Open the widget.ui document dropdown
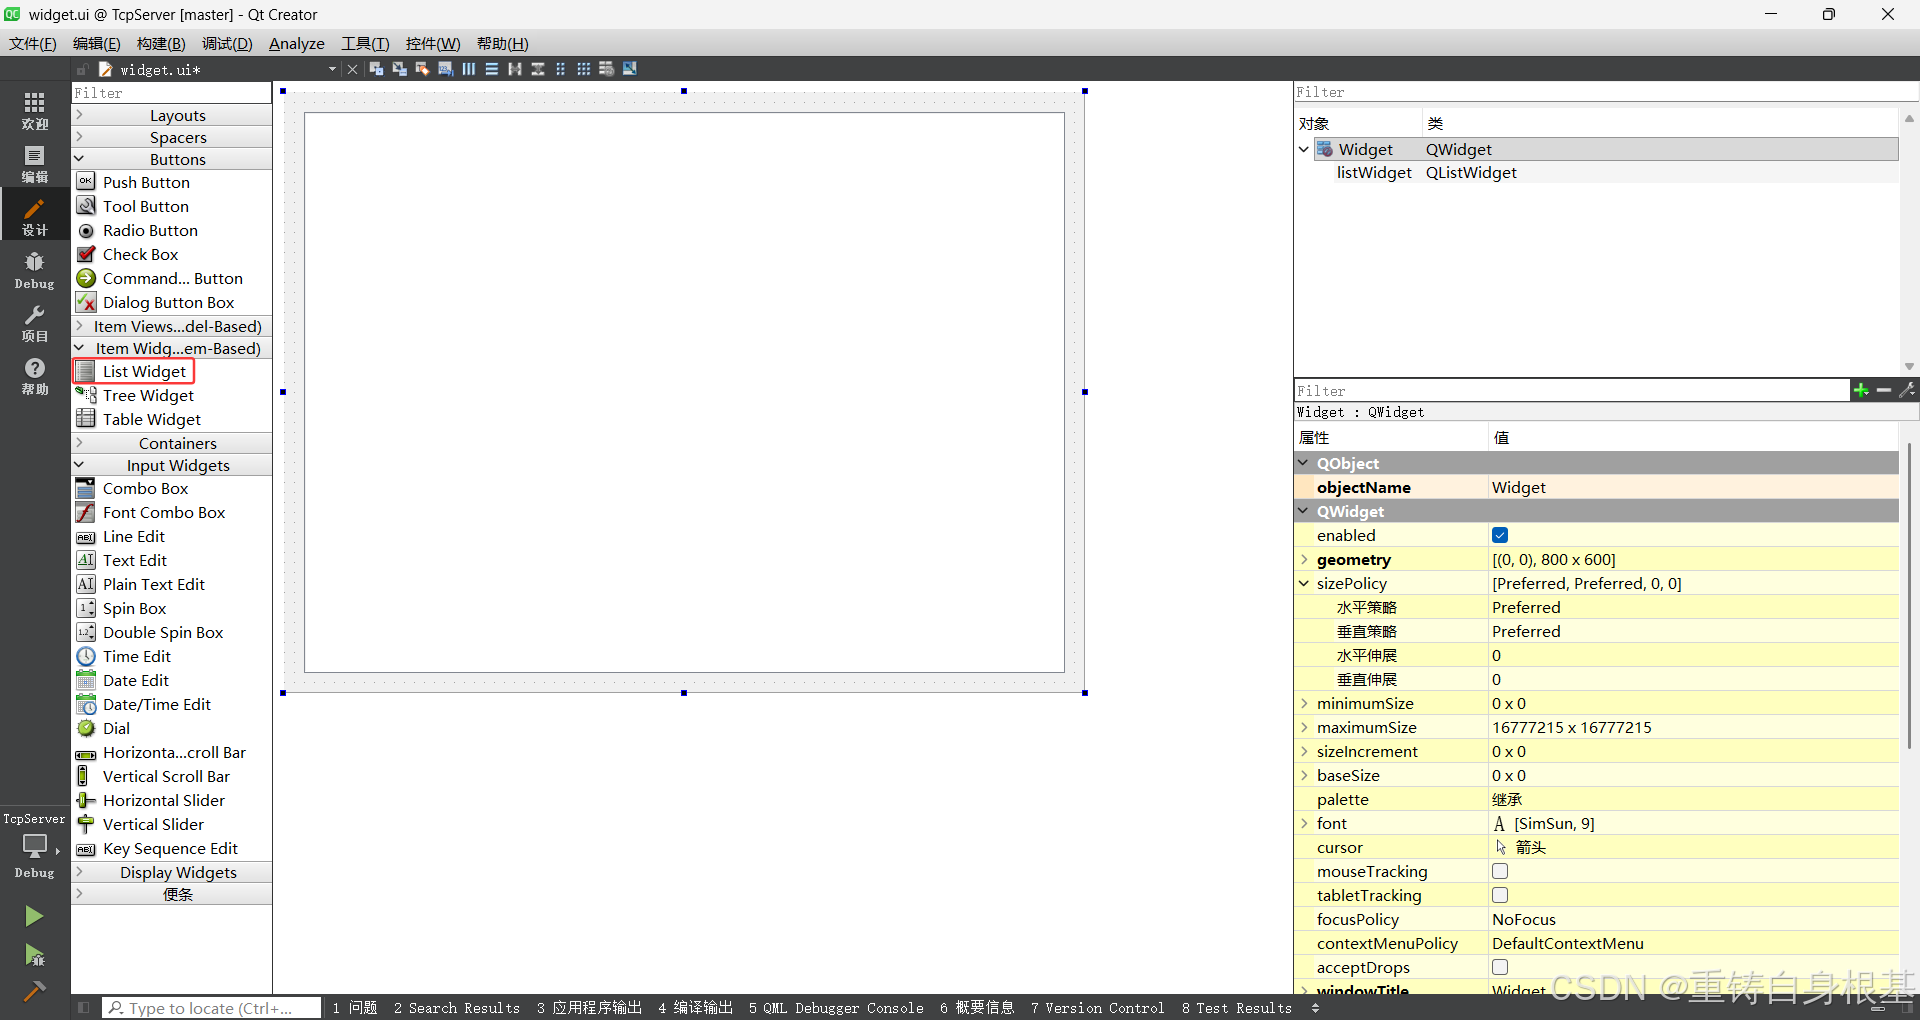Screen dimensions: 1920x1020 (332, 69)
